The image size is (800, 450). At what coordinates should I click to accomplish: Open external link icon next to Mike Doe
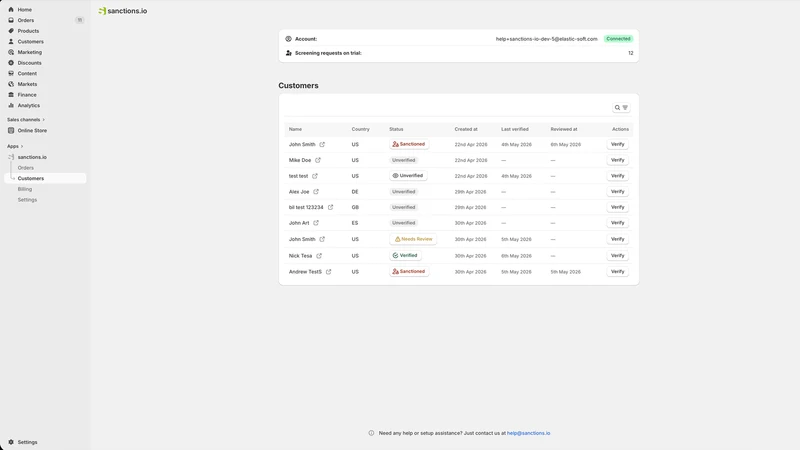coord(318,160)
